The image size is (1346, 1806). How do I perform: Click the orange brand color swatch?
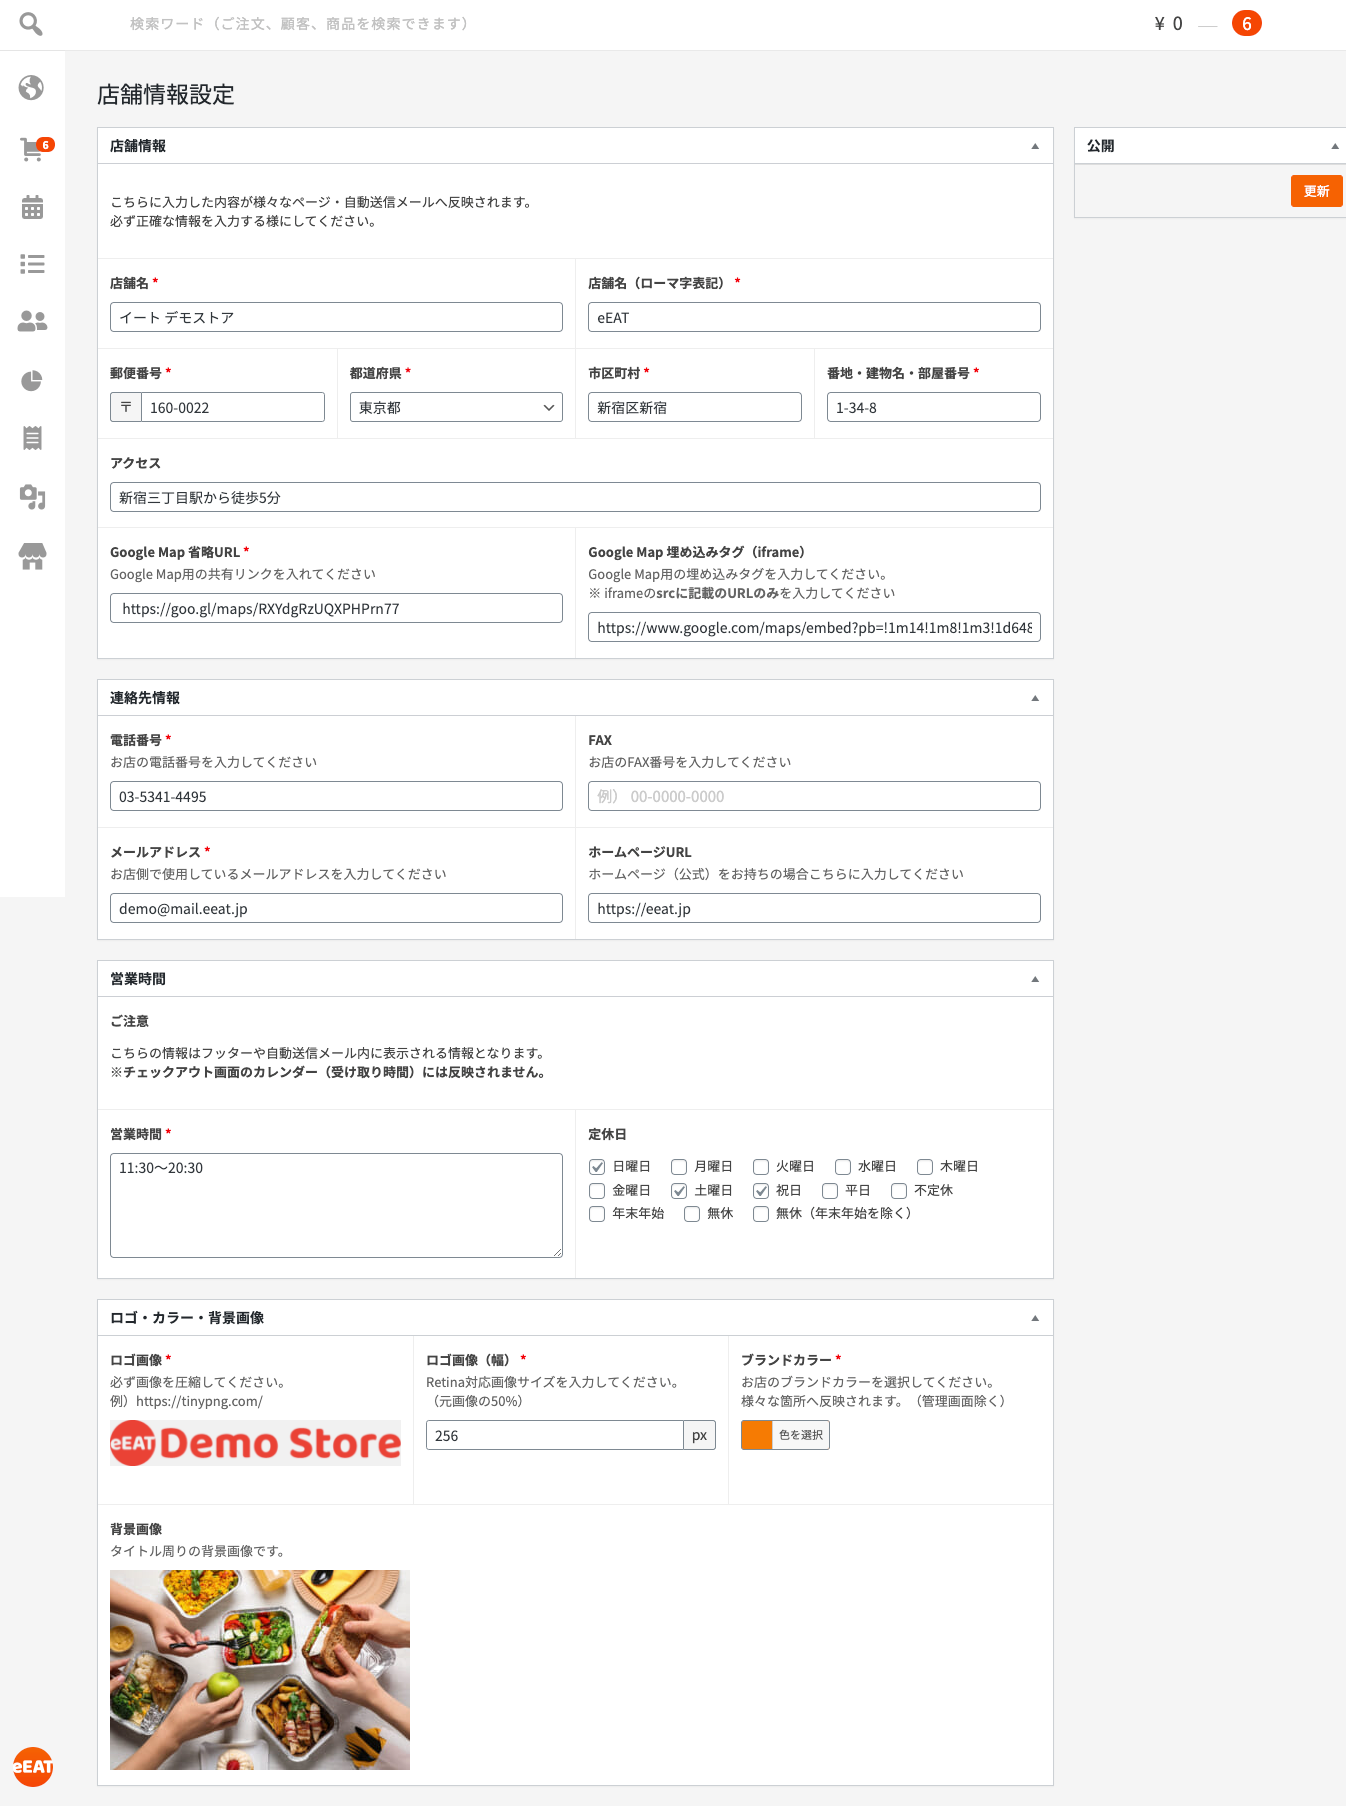757,1435
